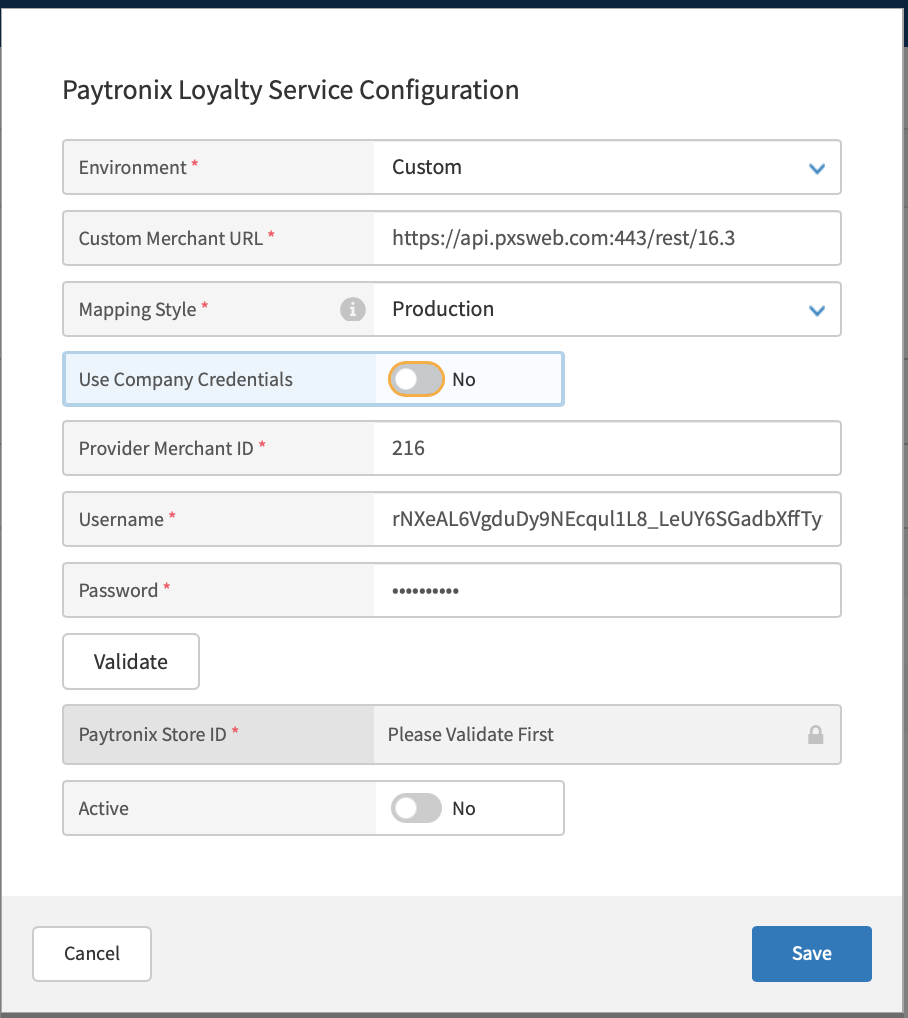The width and height of the screenshot is (908, 1018).
Task: Save the Paytronix configuration
Action: (x=811, y=954)
